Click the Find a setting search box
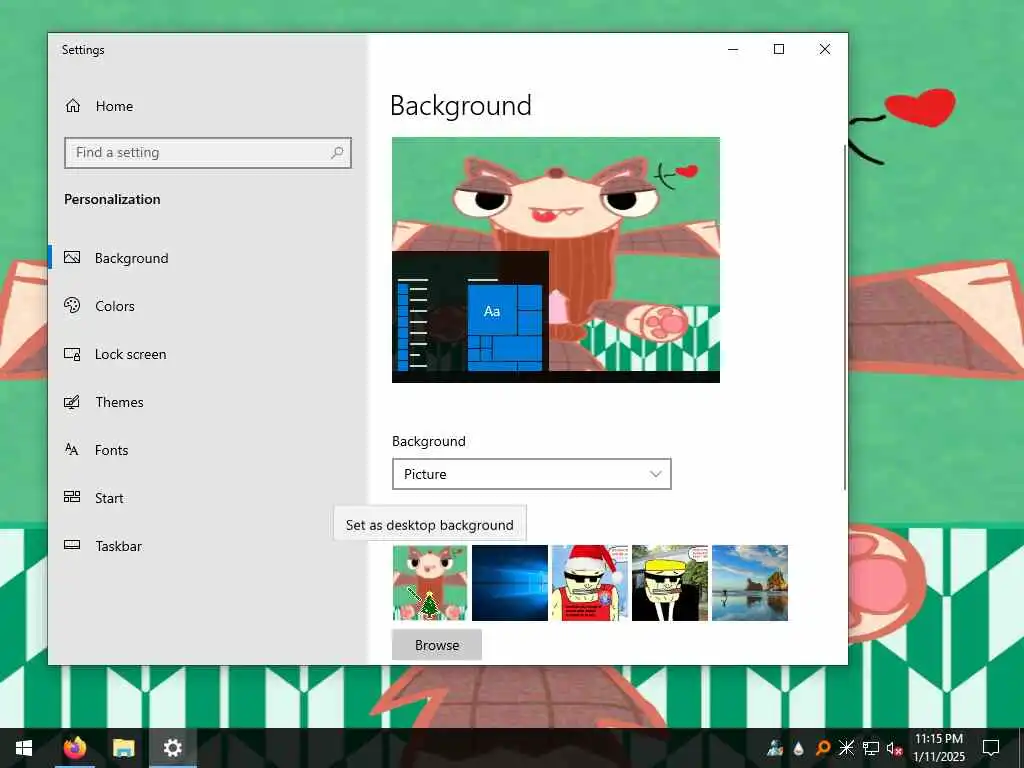Viewport: 1024px width, 768px height. [x=208, y=153]
